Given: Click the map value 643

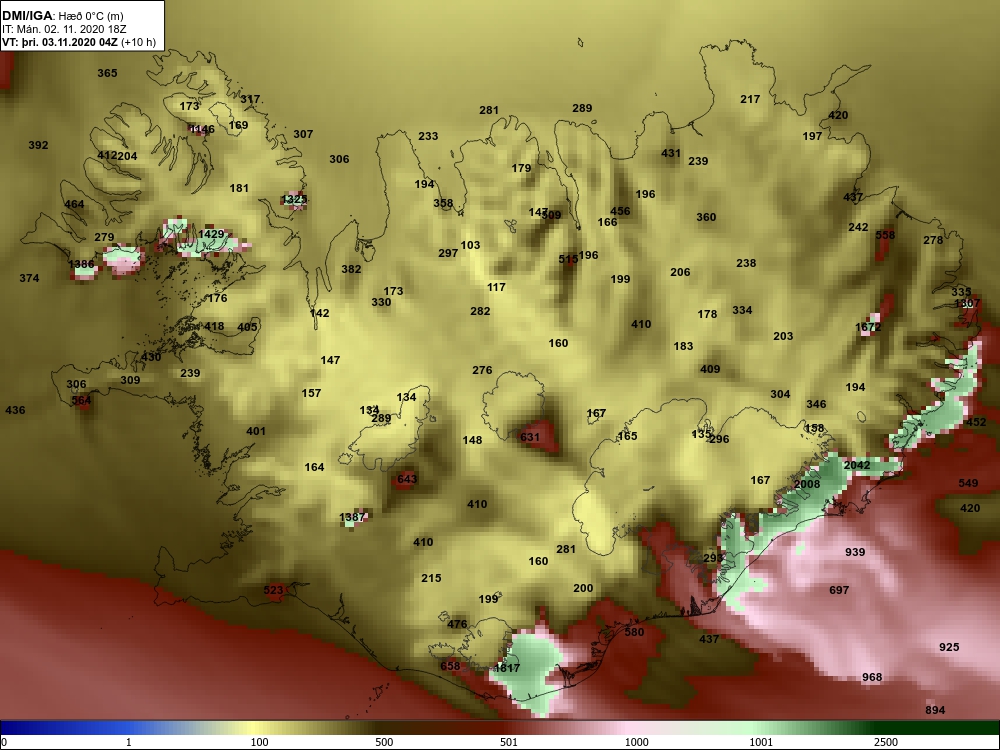Looking at the screenshot, I should (407, 479).
